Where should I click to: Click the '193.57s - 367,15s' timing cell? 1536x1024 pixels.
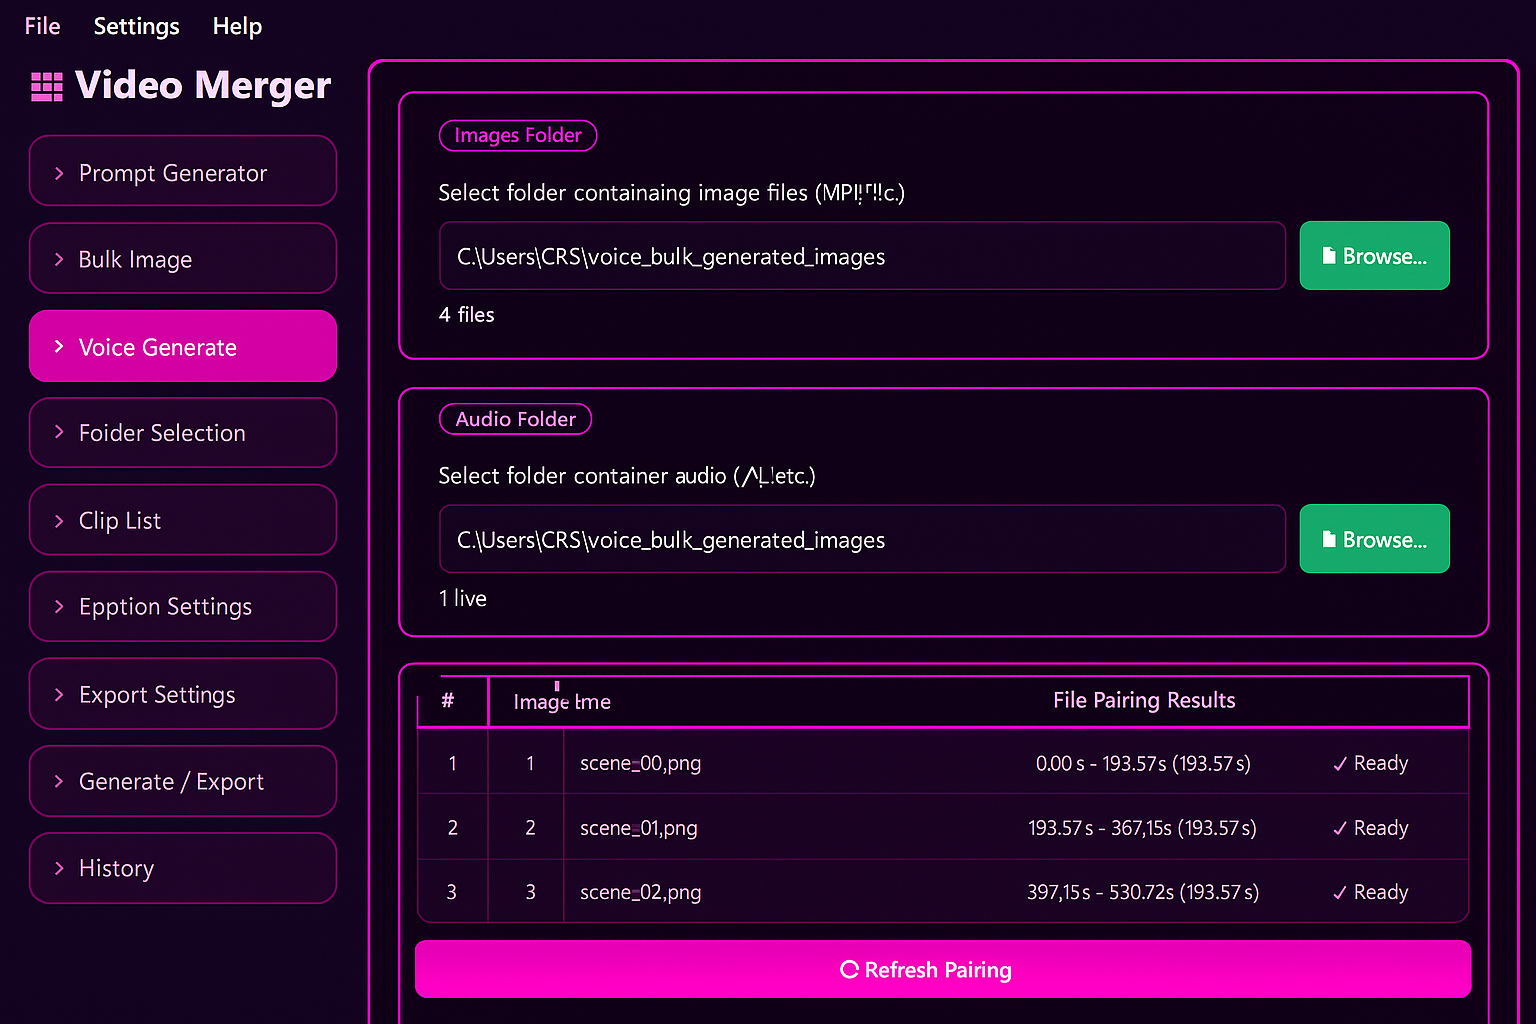[1142, 828]
